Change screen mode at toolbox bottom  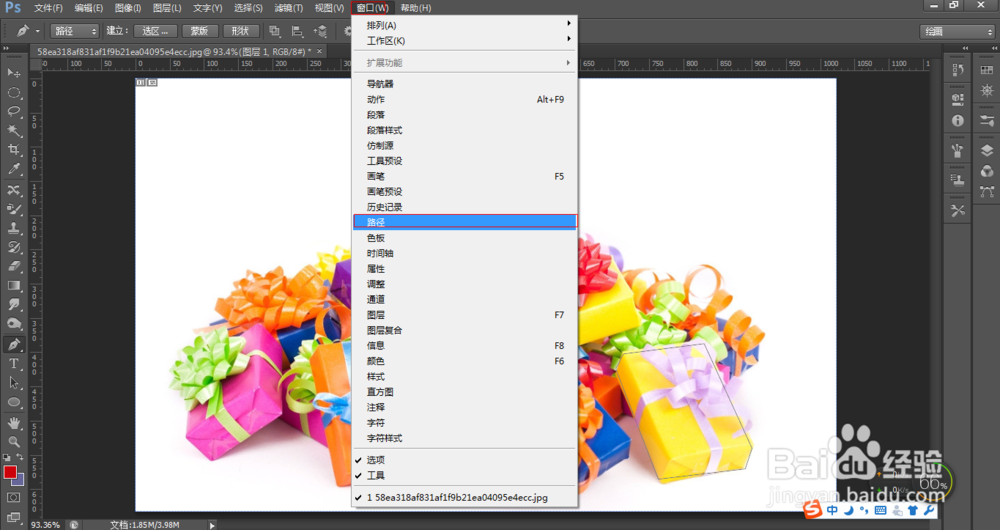point(13,516)
